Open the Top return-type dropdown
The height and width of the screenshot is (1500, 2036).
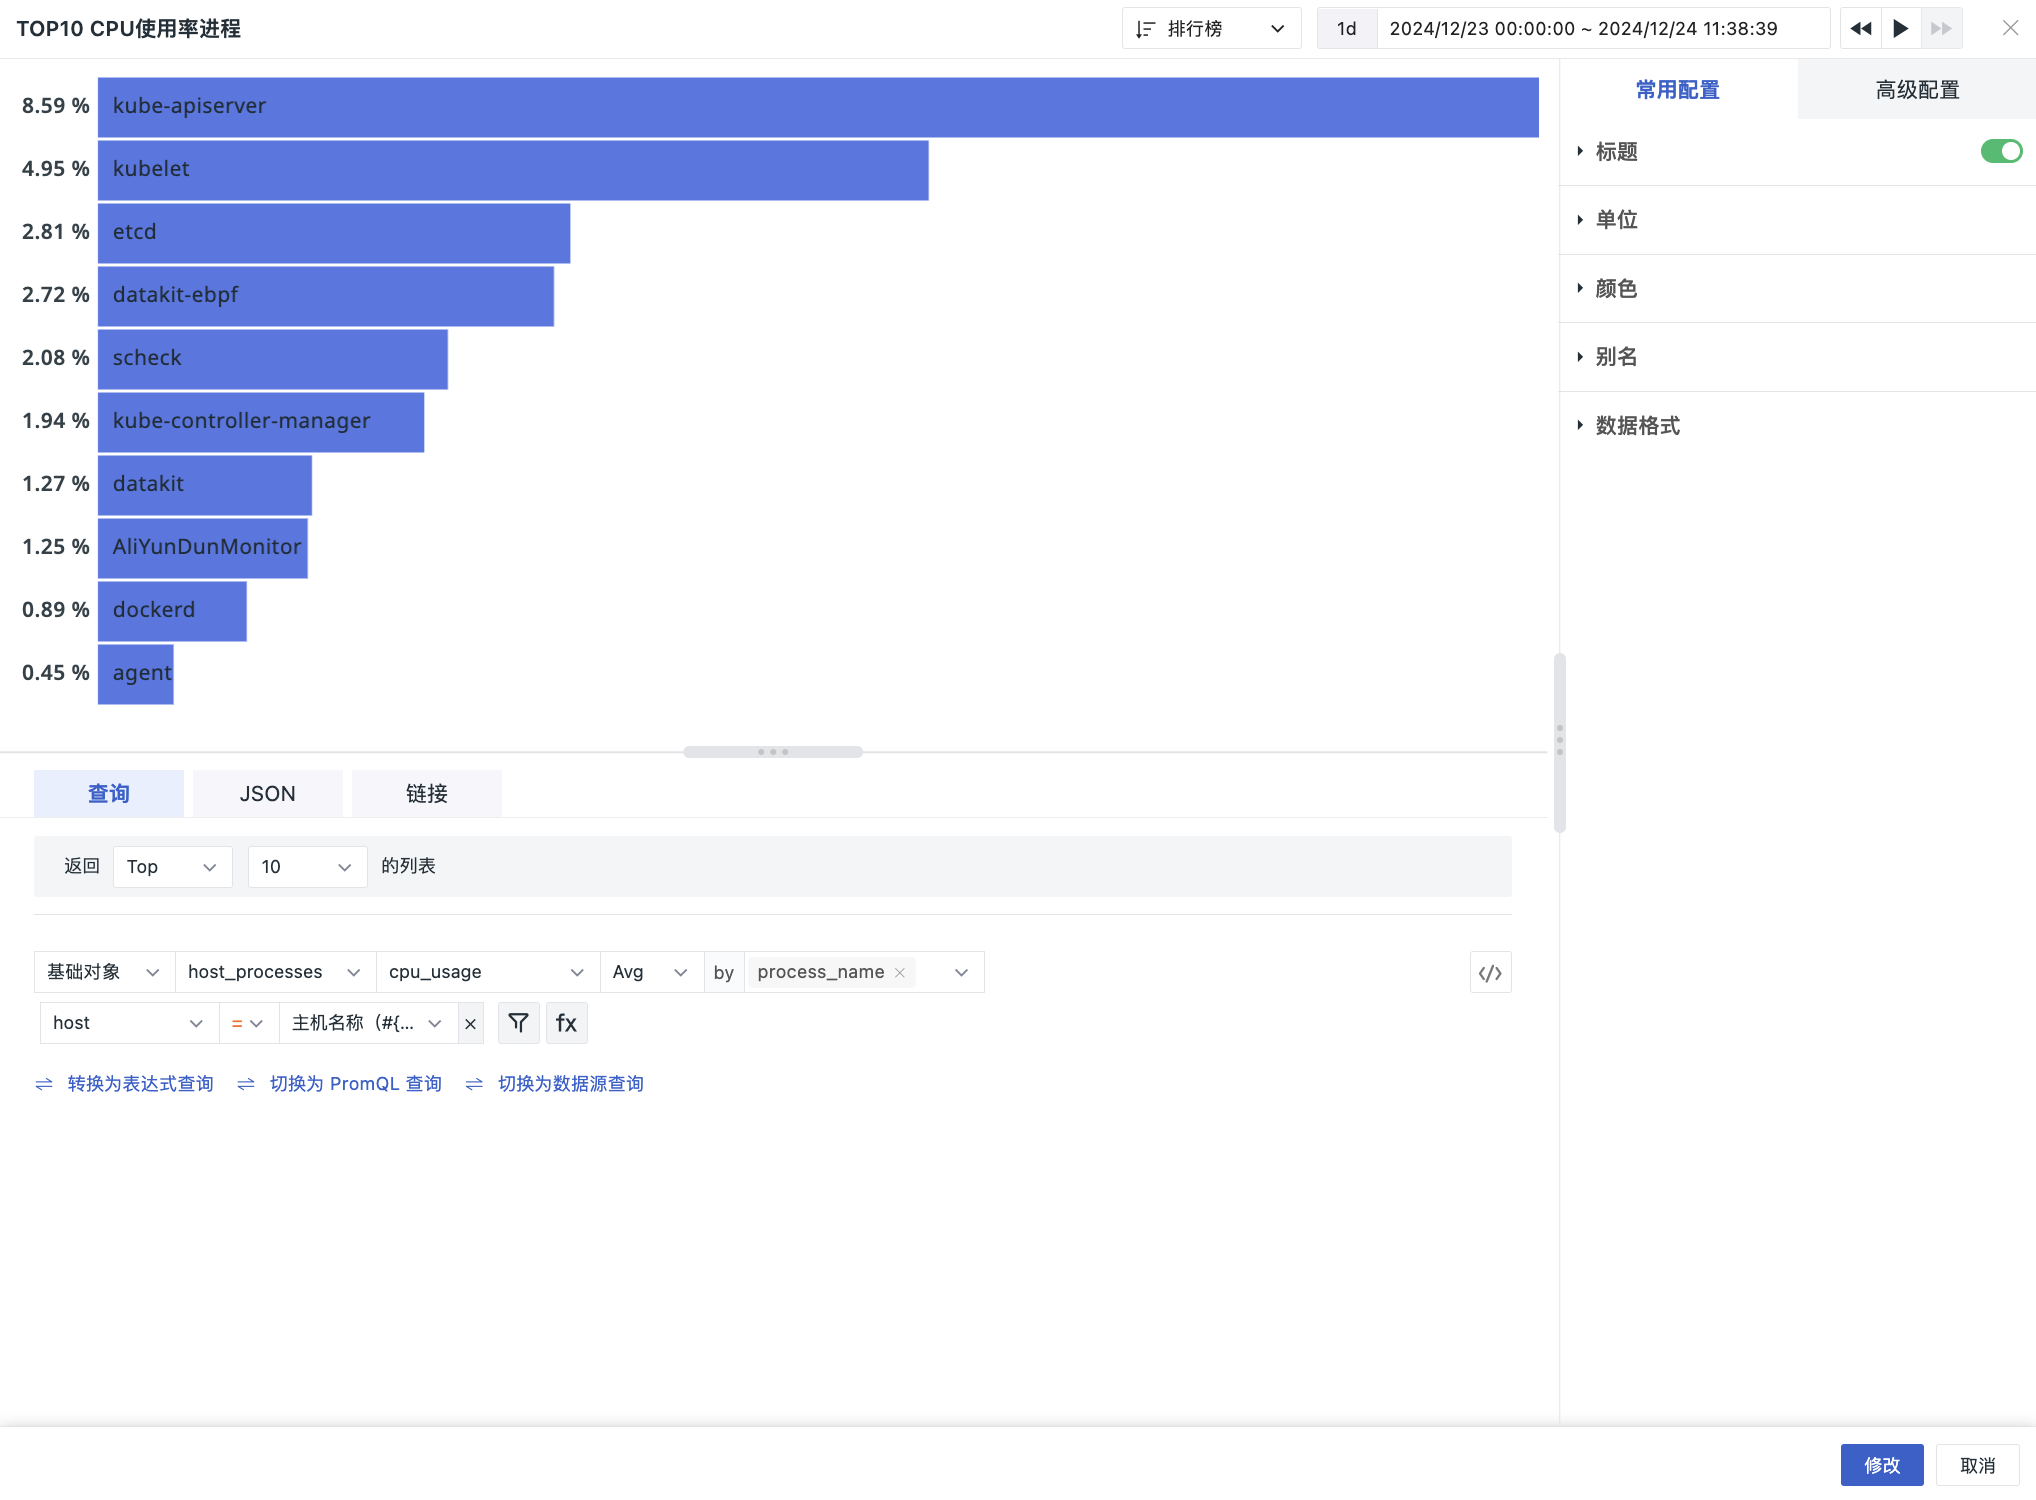tap(173, 867)
